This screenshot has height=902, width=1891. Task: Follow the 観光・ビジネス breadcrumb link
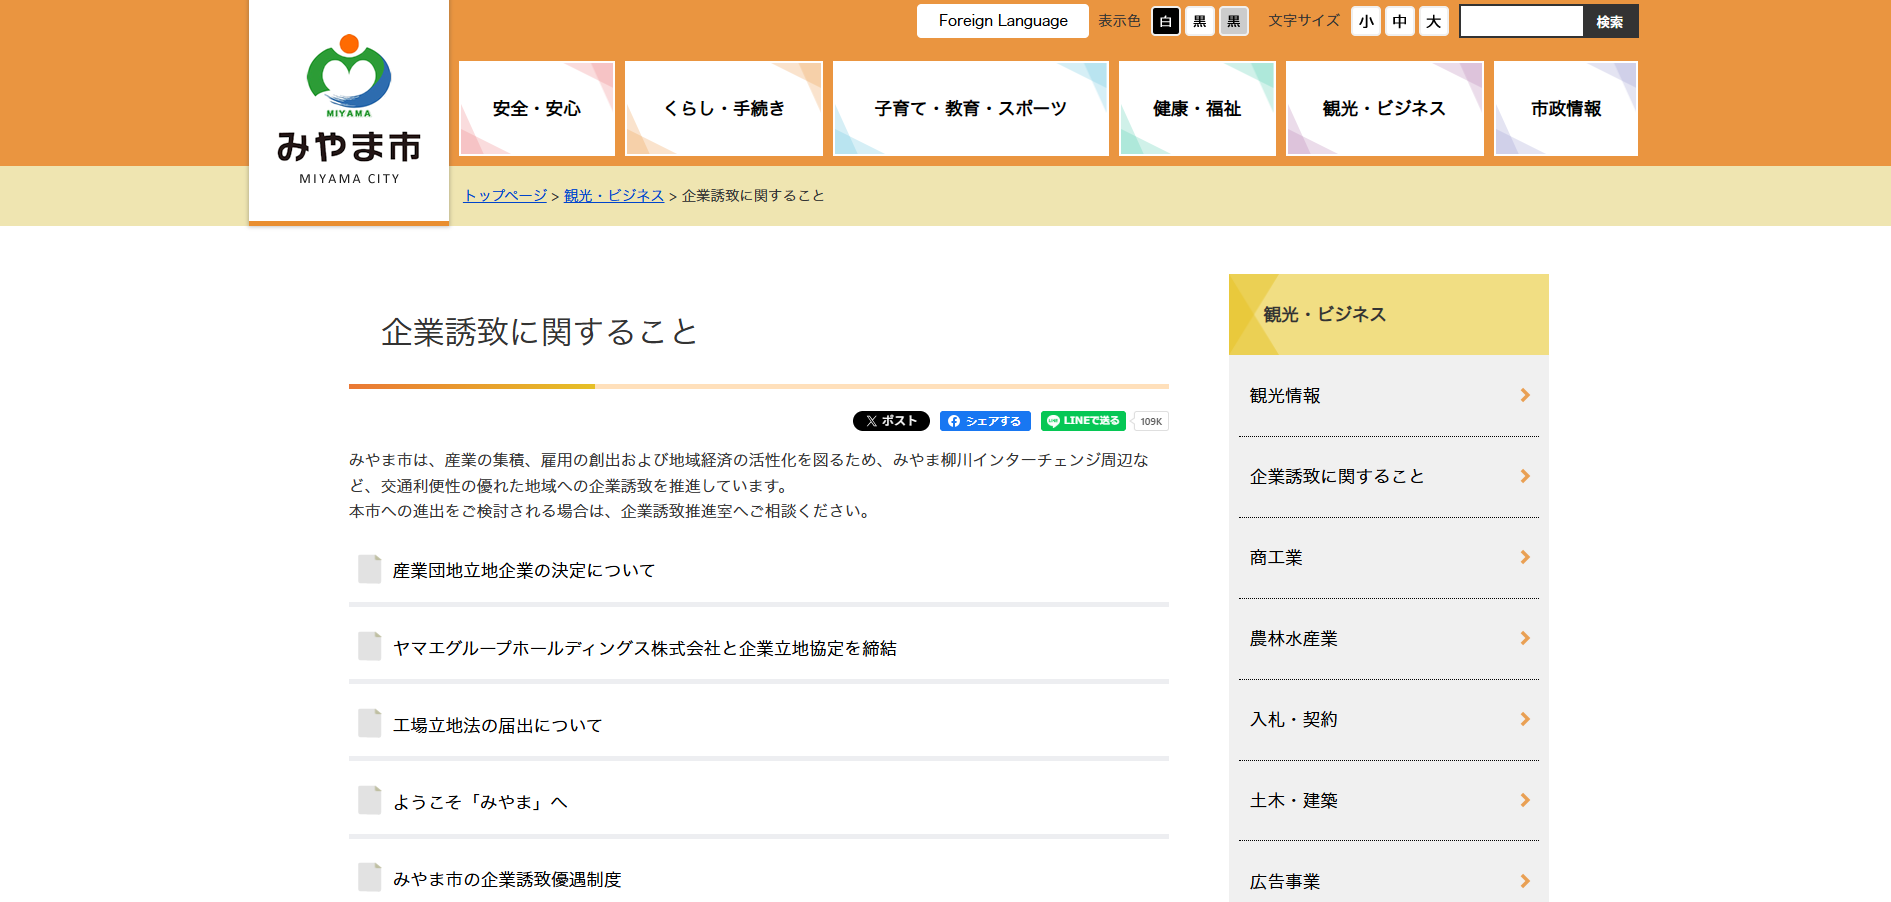pyautogui.click(x=614, y=195)
